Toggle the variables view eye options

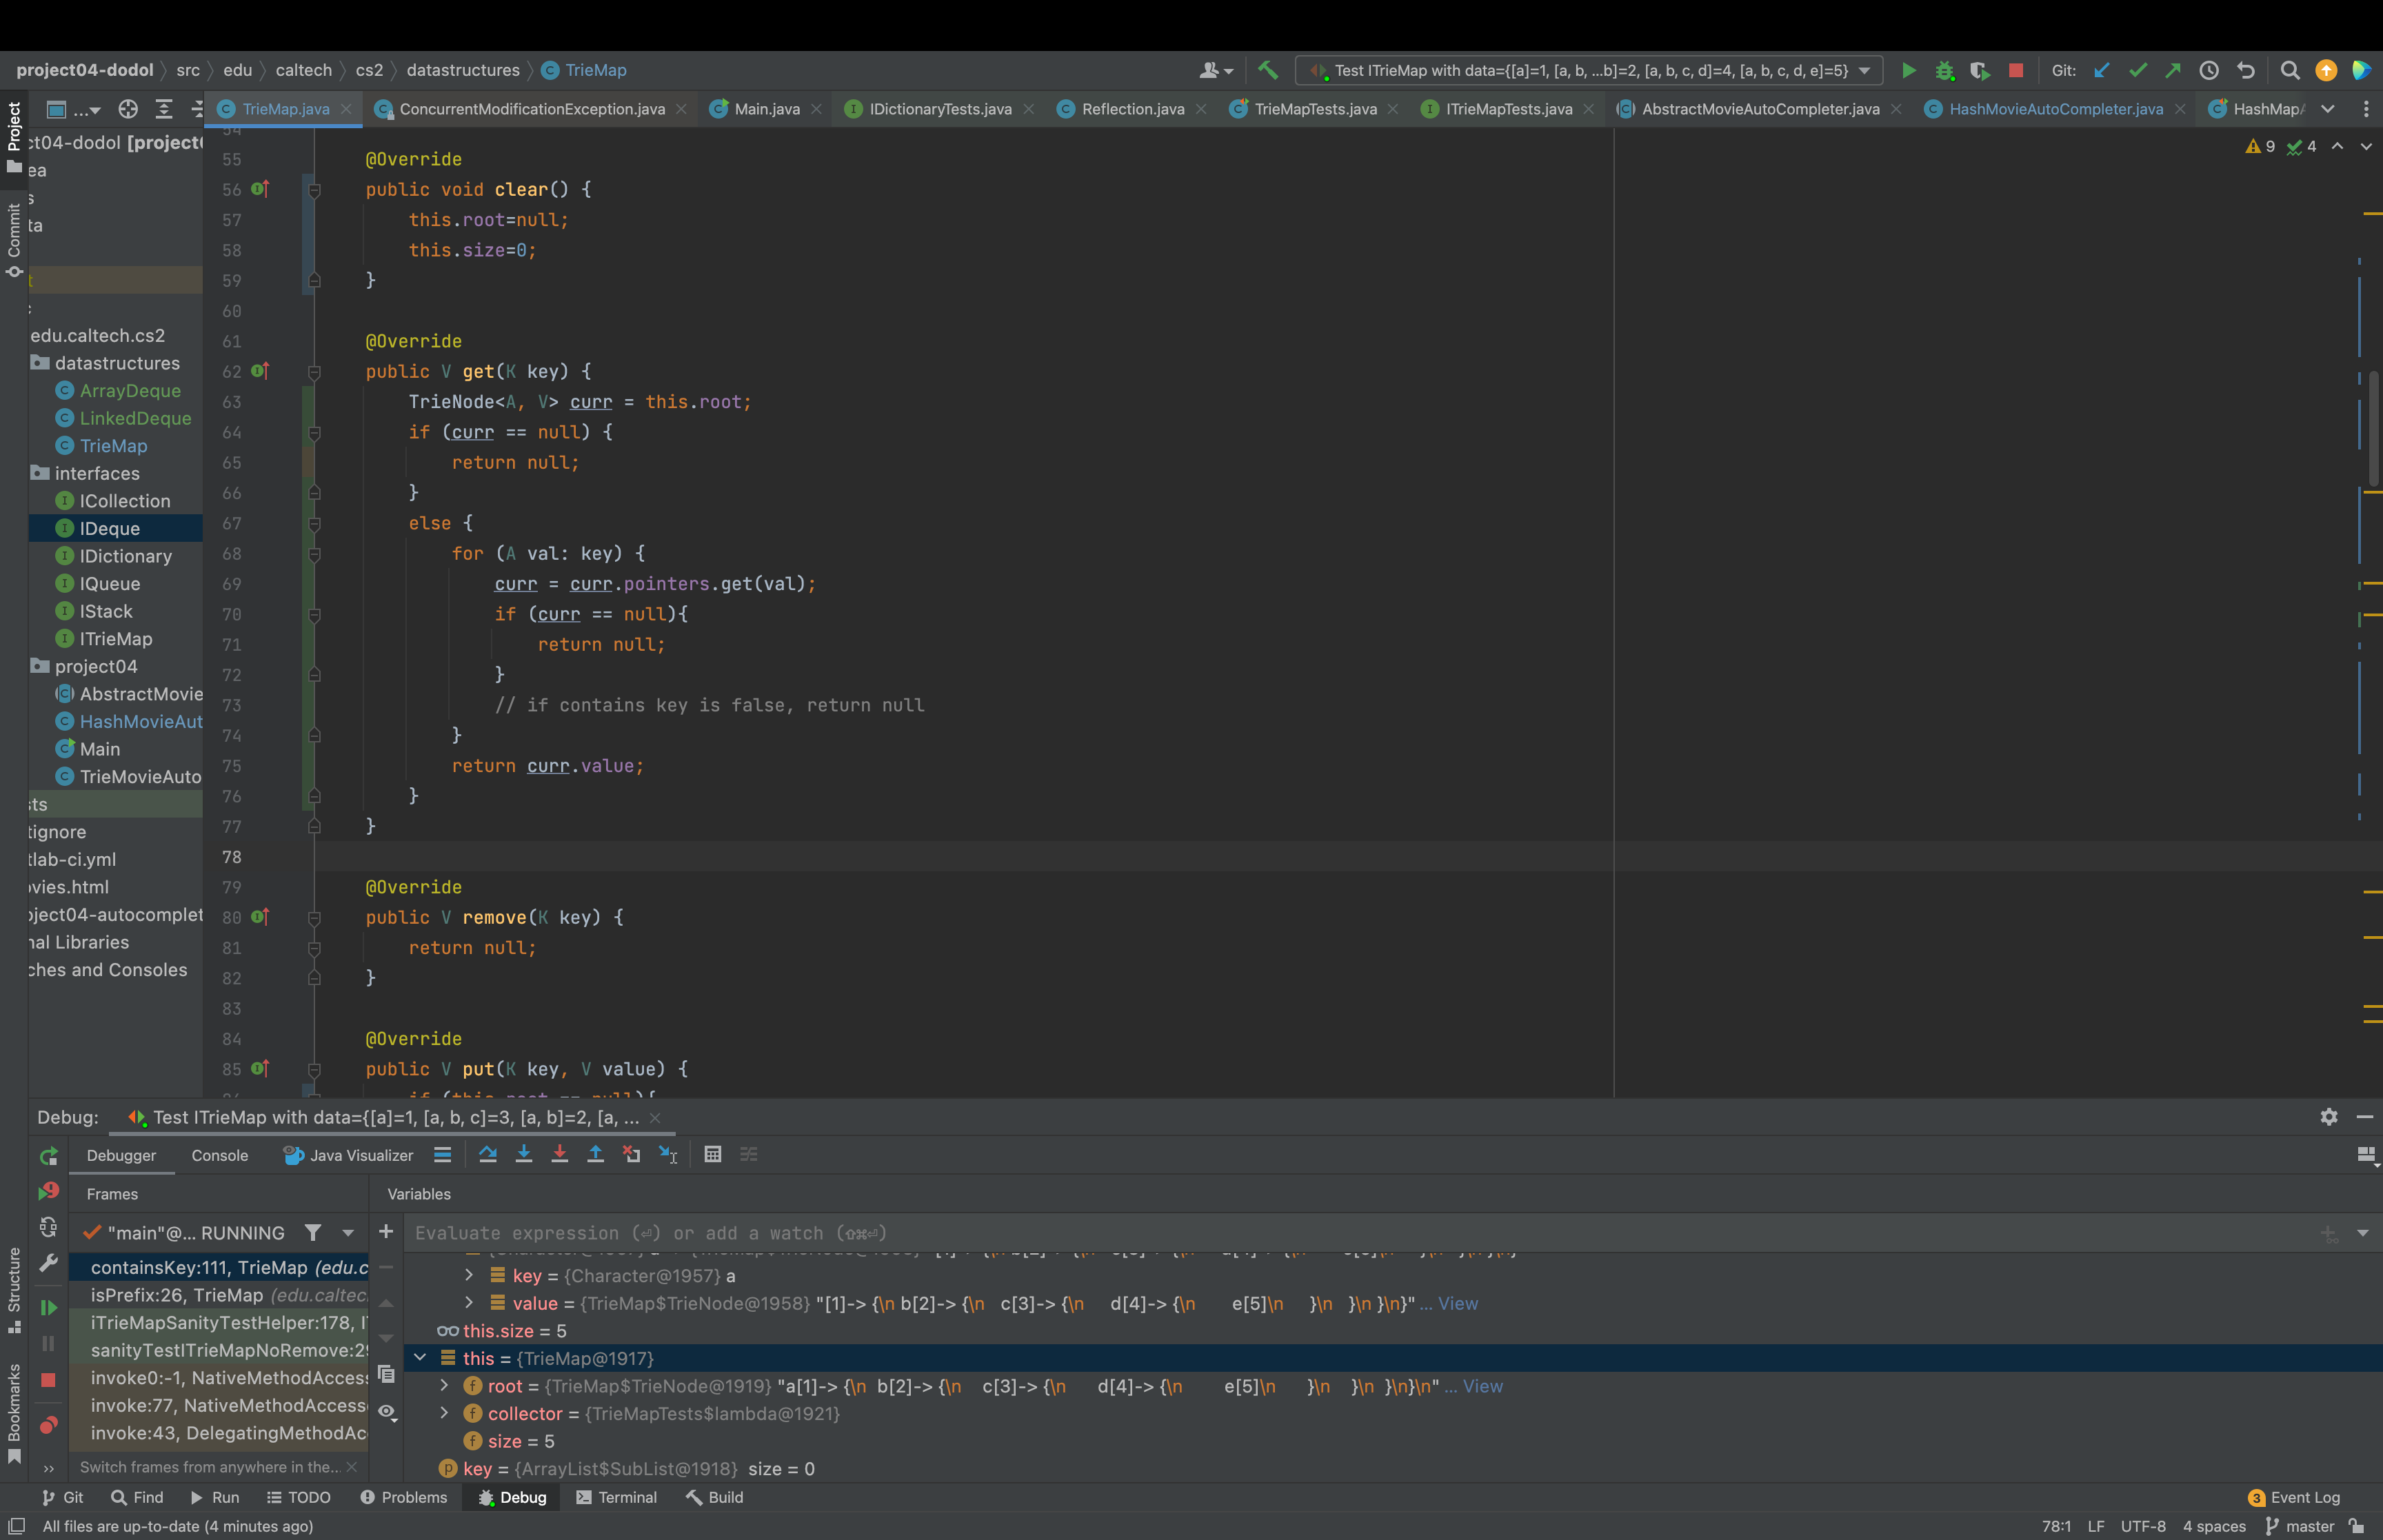pos(387,1412)
